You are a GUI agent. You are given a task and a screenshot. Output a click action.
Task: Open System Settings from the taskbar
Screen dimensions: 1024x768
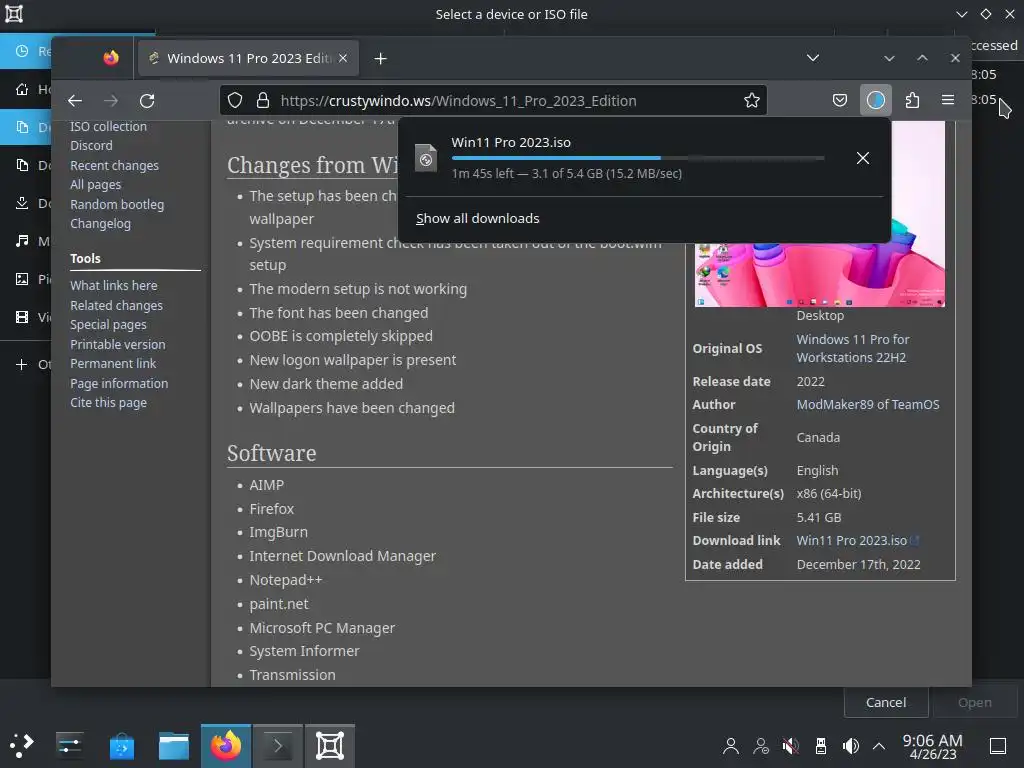pyautogui.click(x=69, y=746)
